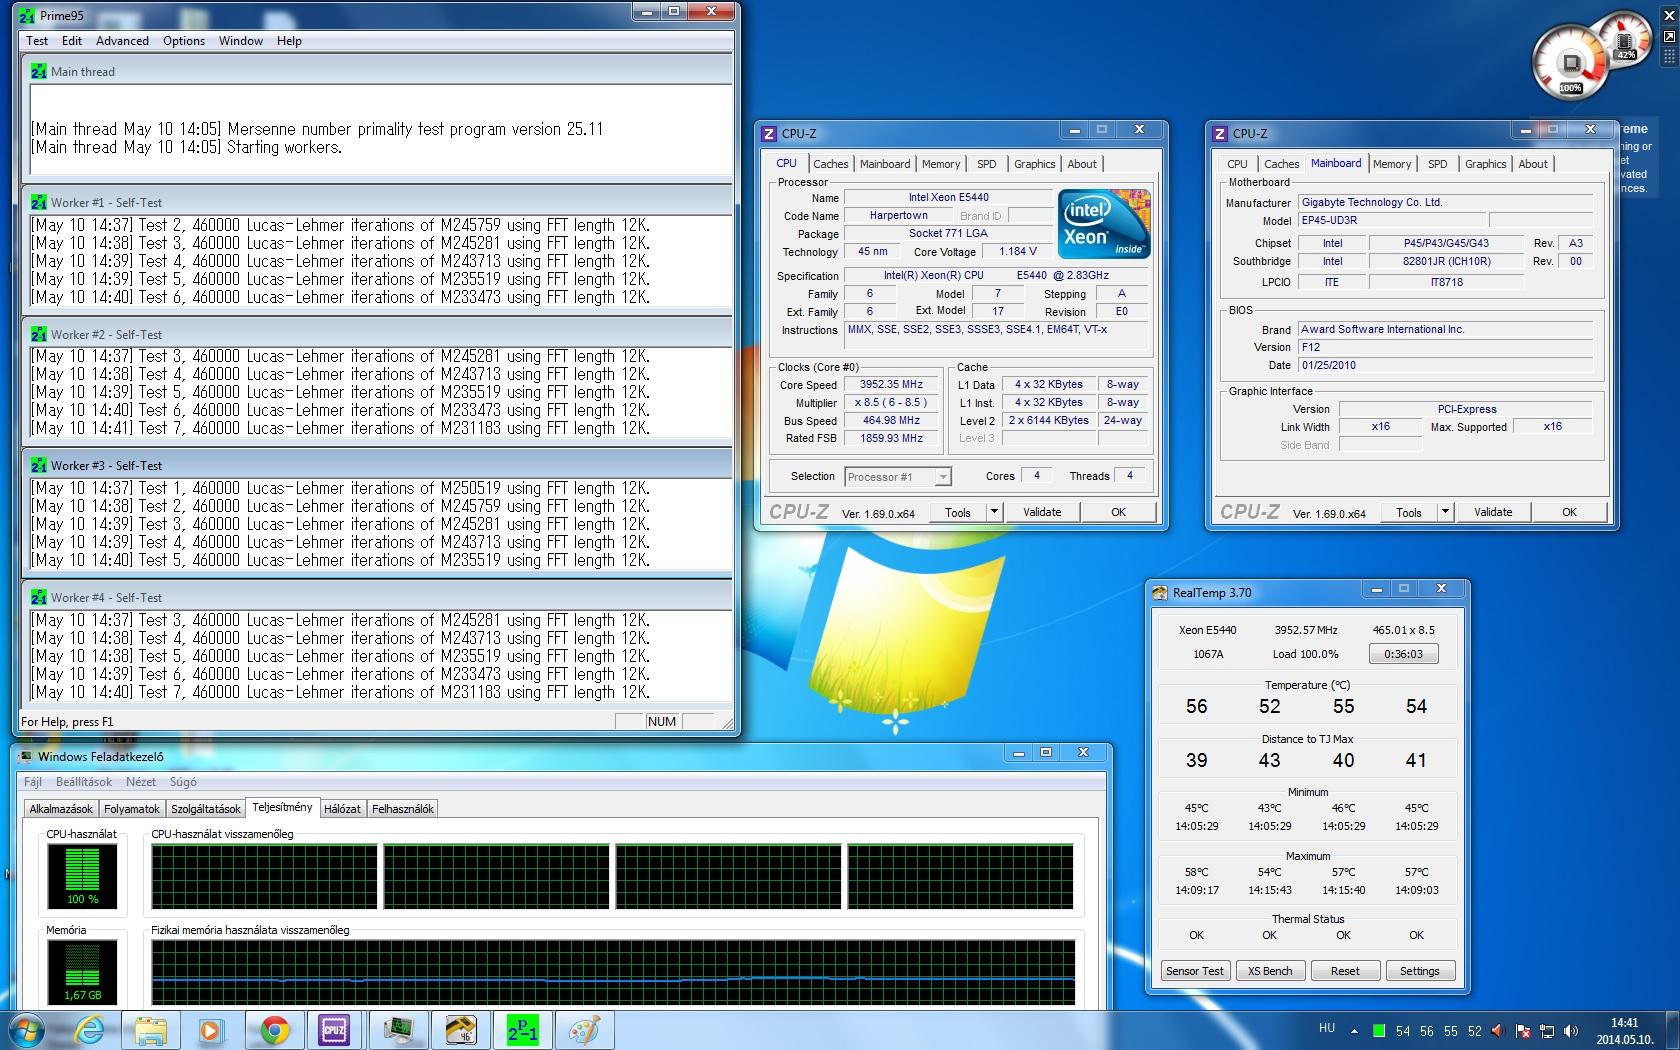Open the Processor #1 selection combo box
The width and height of the screenshot is (1680, 1050).
(x=897, y=477)
